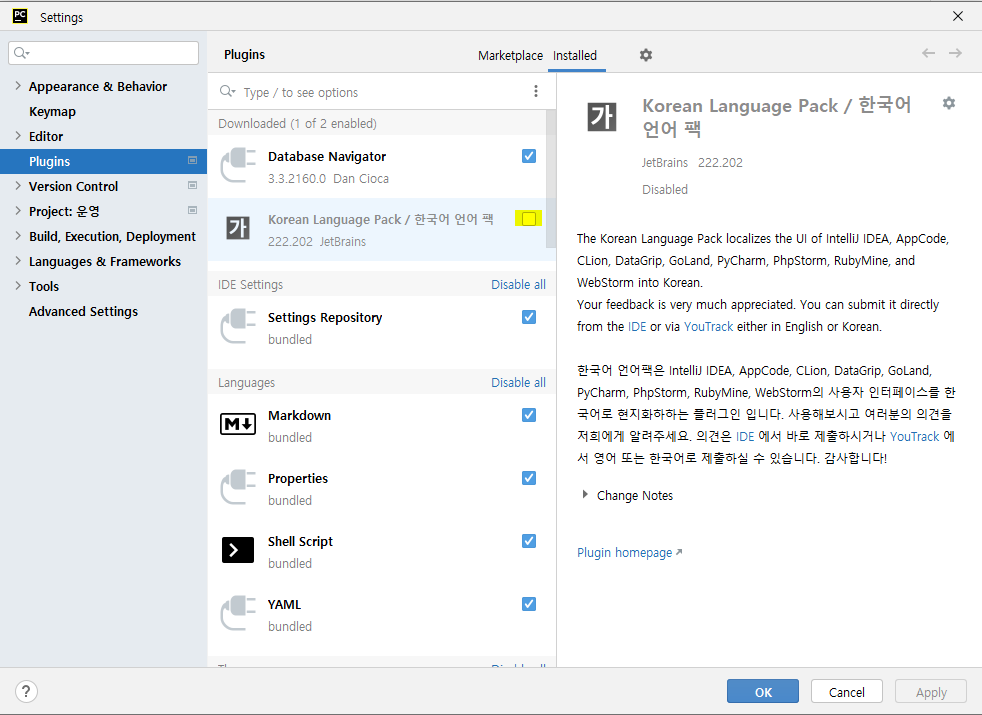
Task: Uncheck the Settings Repository plugin
Action: click(529, 317)
